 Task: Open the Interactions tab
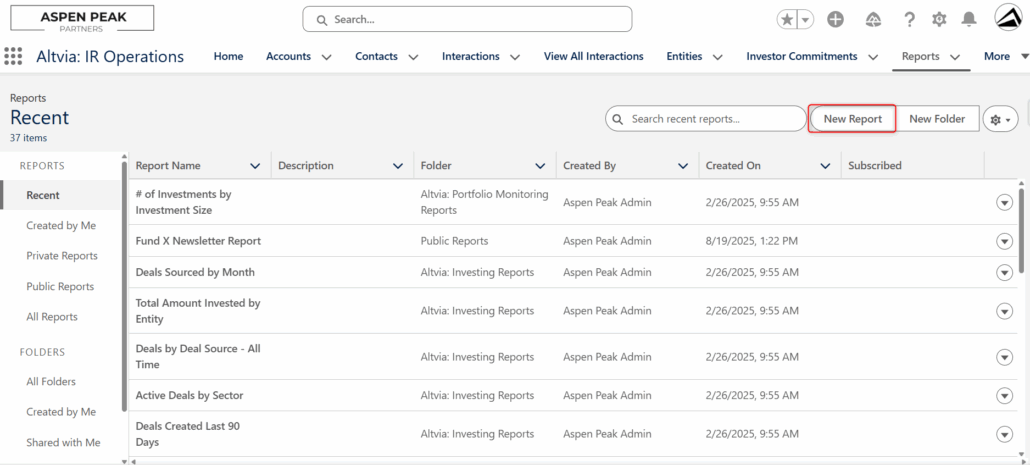tap(470, 56)
